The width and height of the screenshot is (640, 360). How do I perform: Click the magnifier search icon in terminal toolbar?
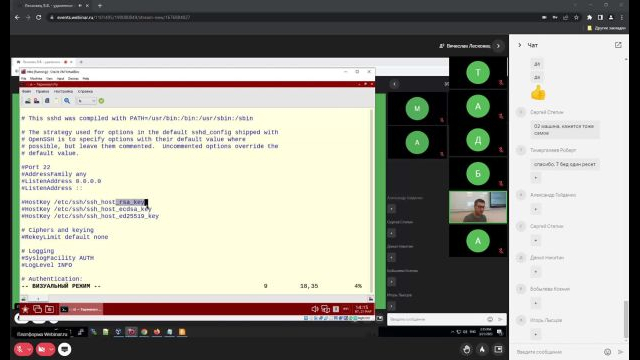tap(67, 101)
